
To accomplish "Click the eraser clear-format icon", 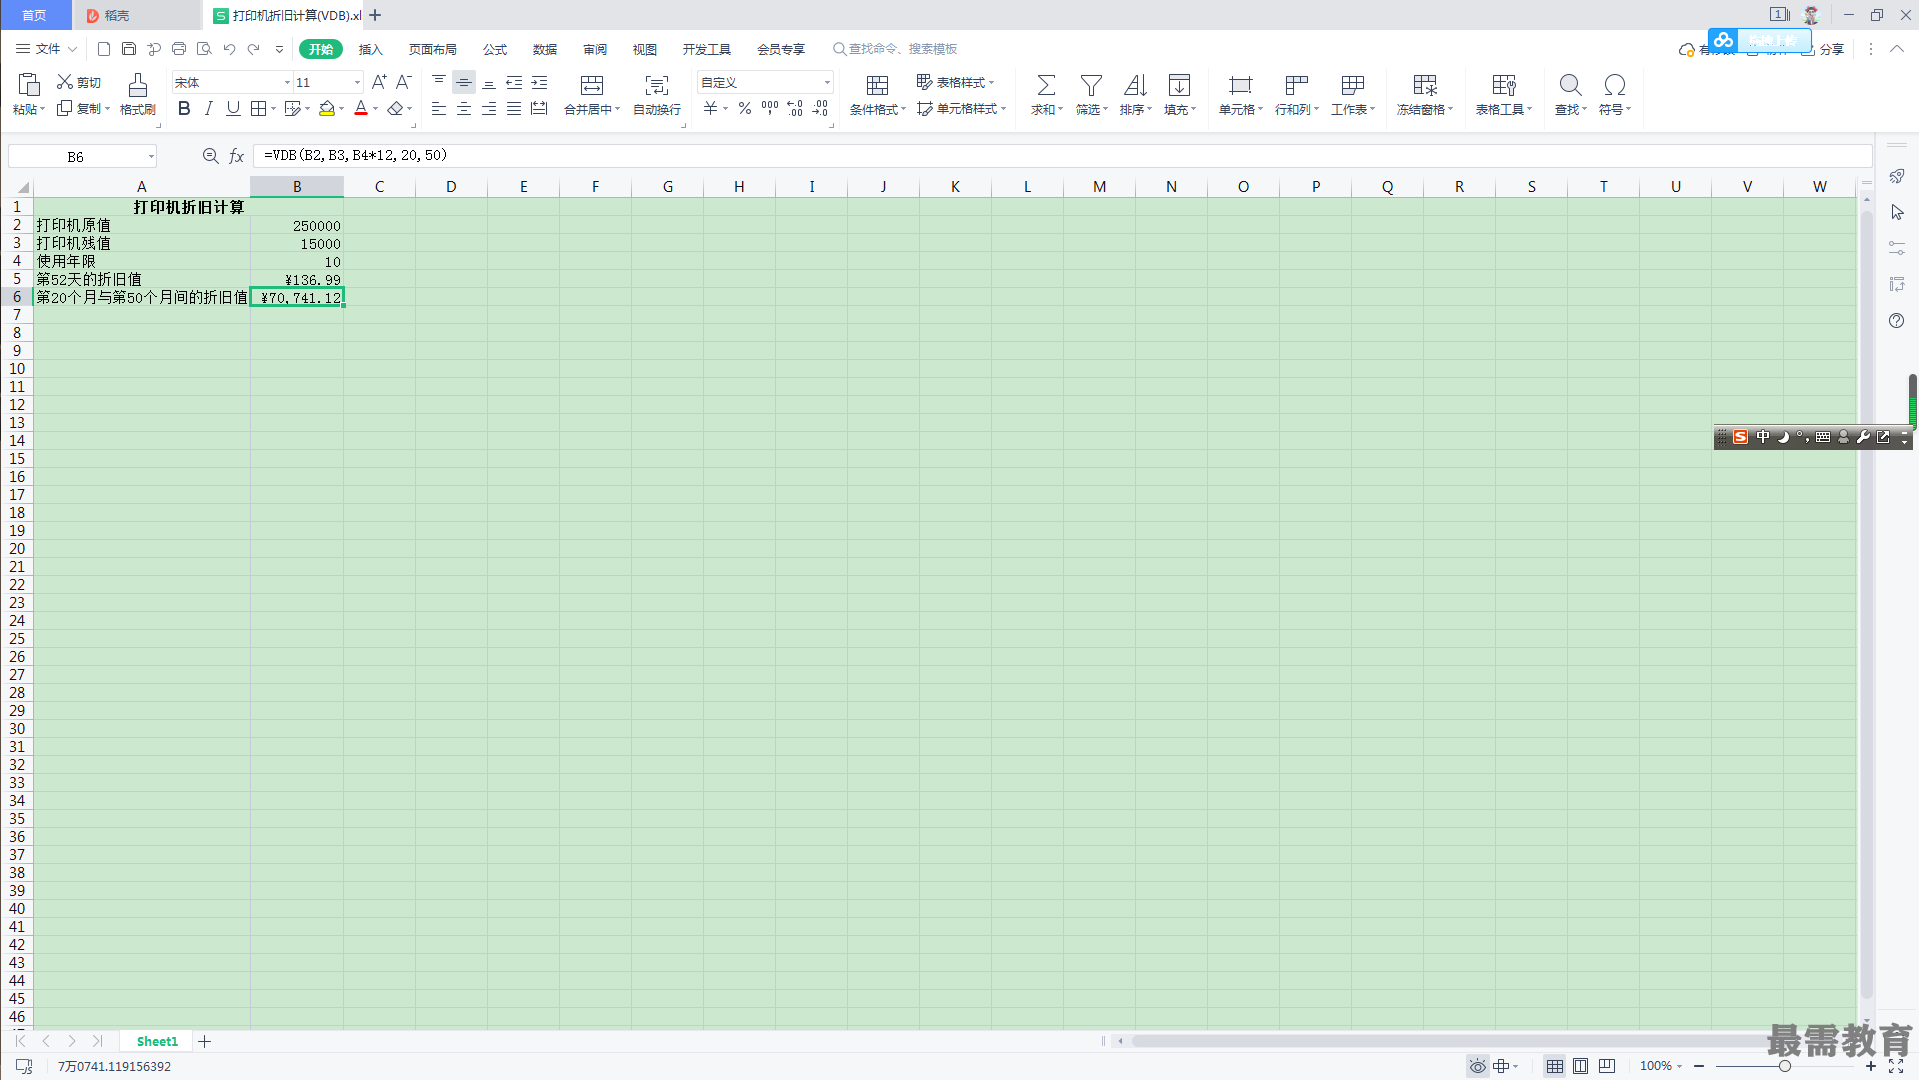I will (396, 109).
